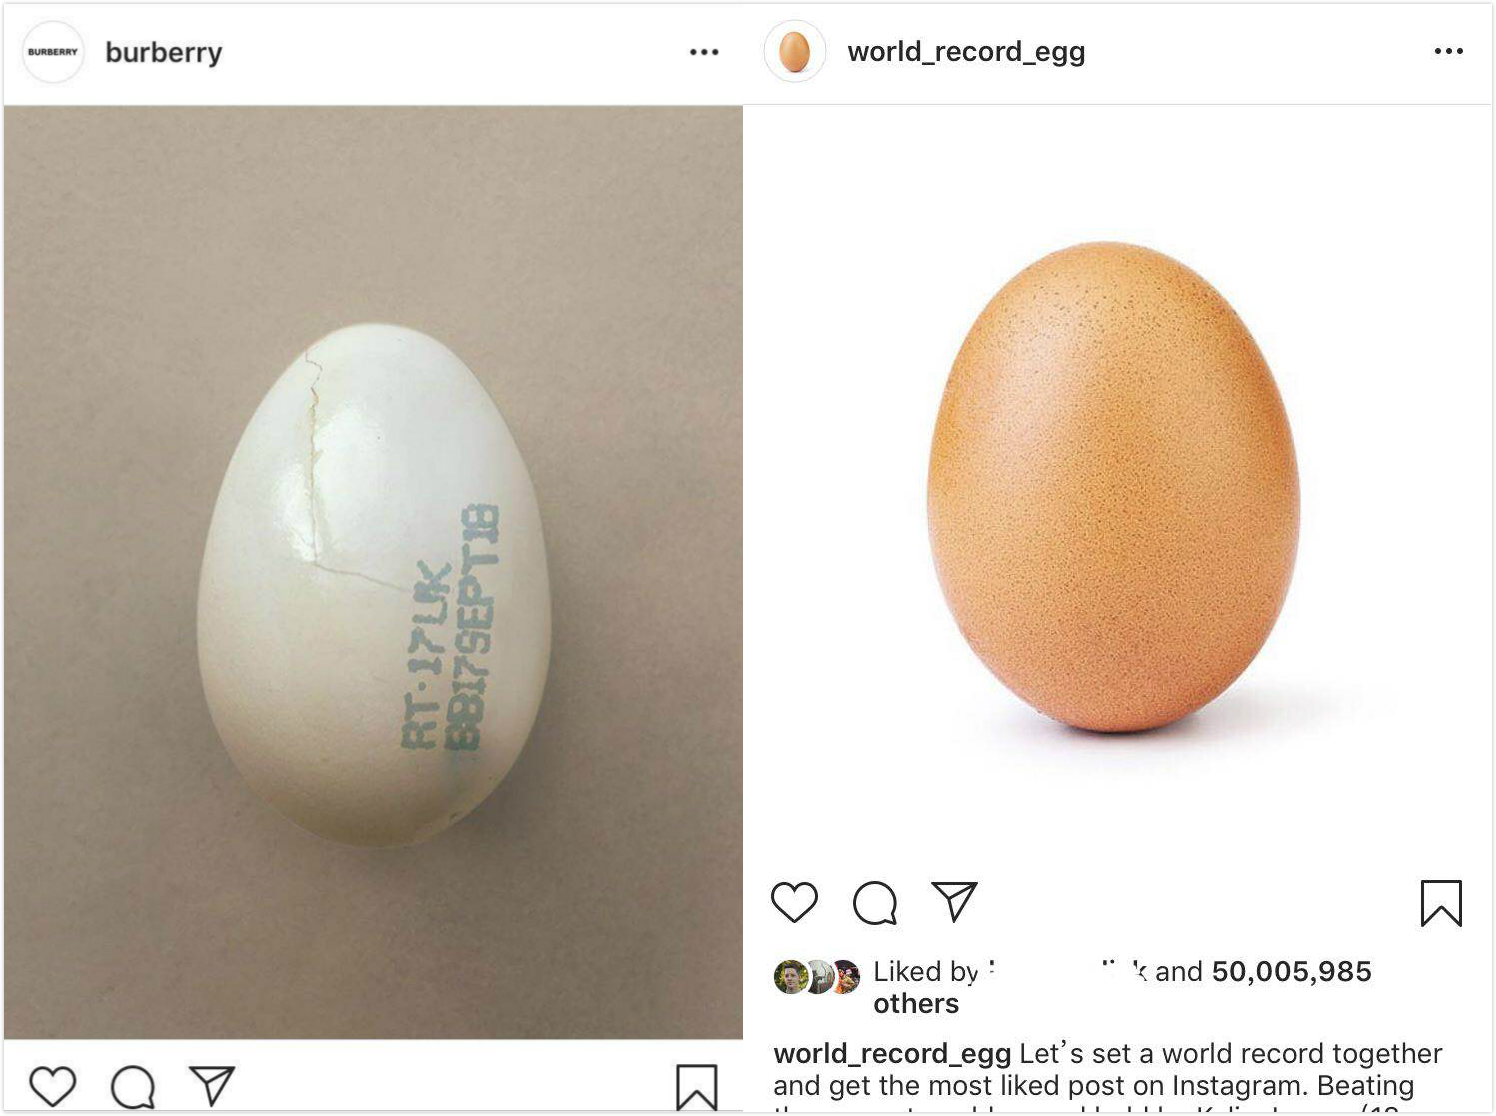This screenshot has width=1496, height=1116.
Task: Click the liker avatars beside Liked by
Action: click(817, 977)
